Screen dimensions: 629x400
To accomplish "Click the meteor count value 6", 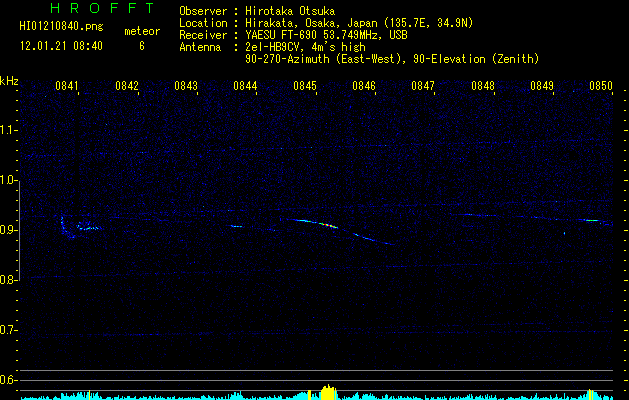I will click(x=142, y=46).
